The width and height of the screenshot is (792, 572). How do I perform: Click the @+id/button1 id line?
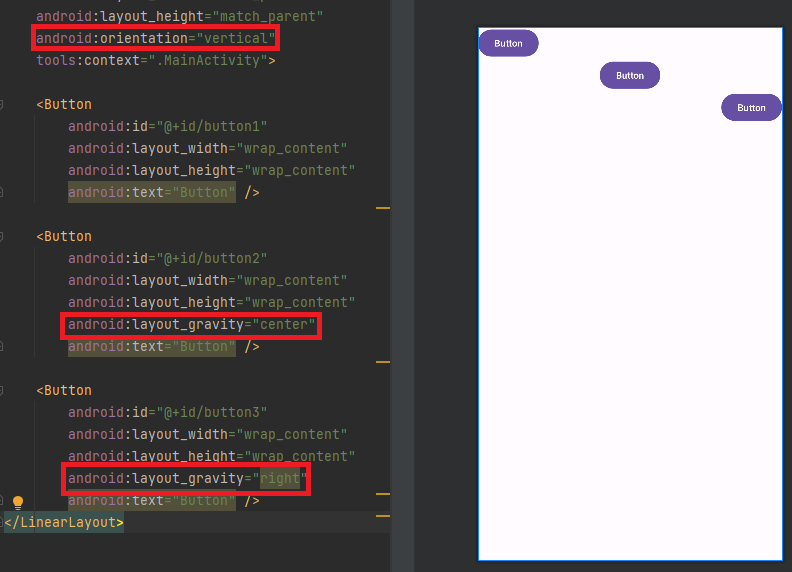168,126
